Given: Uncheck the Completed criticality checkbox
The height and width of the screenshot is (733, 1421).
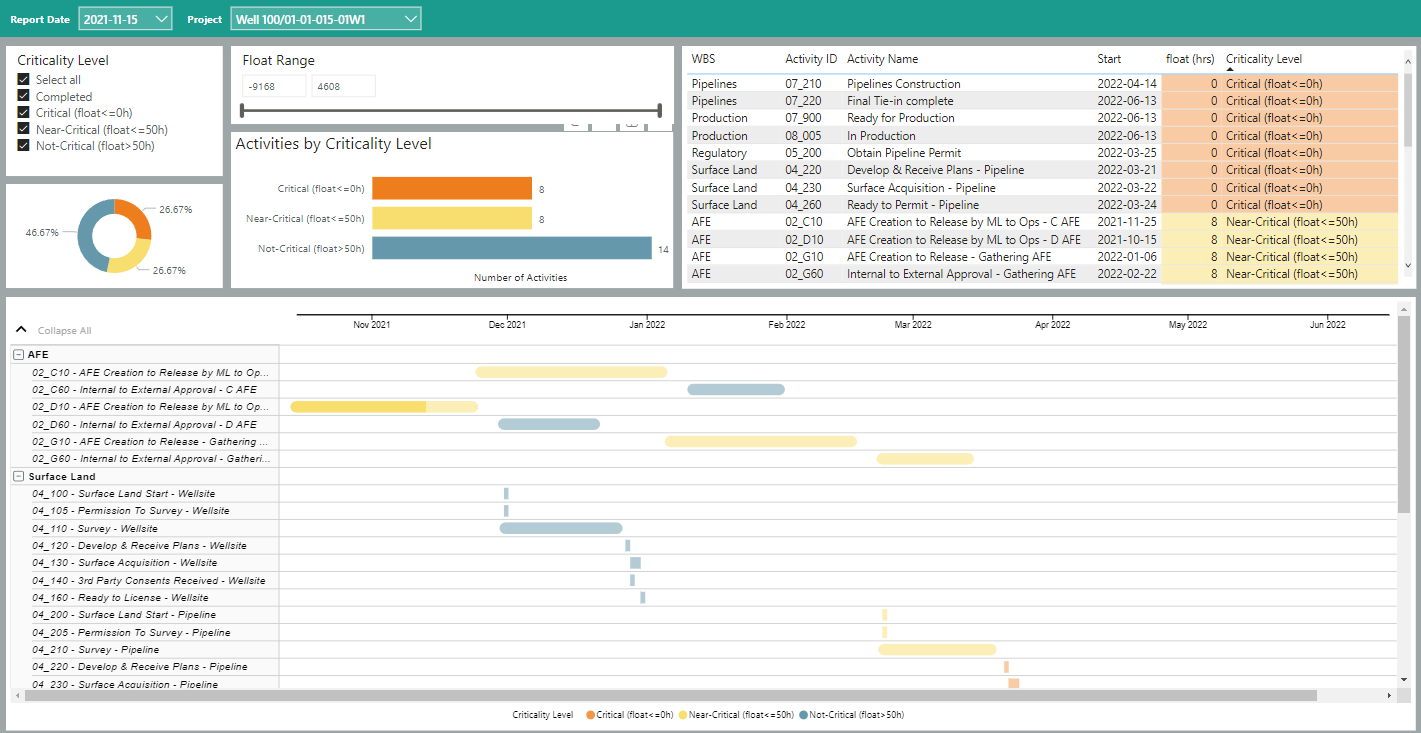Looking at the screenshot, I should [24, 97].
